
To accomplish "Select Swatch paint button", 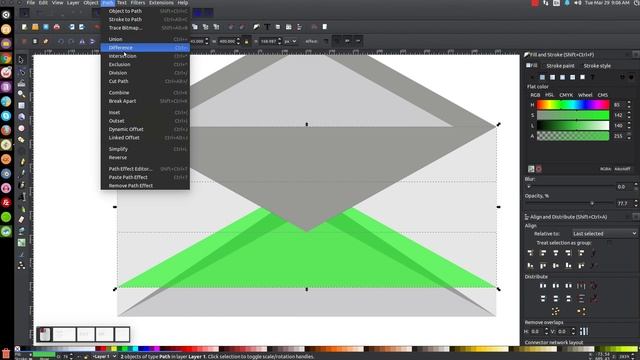I will (x=582, y=77).
